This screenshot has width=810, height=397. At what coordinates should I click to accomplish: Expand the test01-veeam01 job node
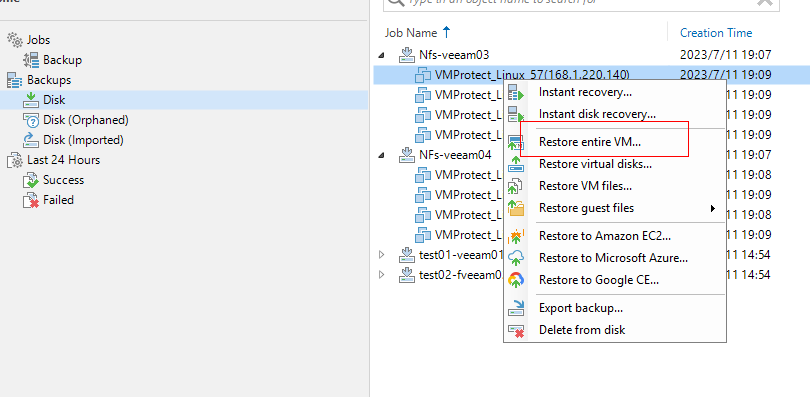coord(382,255)
